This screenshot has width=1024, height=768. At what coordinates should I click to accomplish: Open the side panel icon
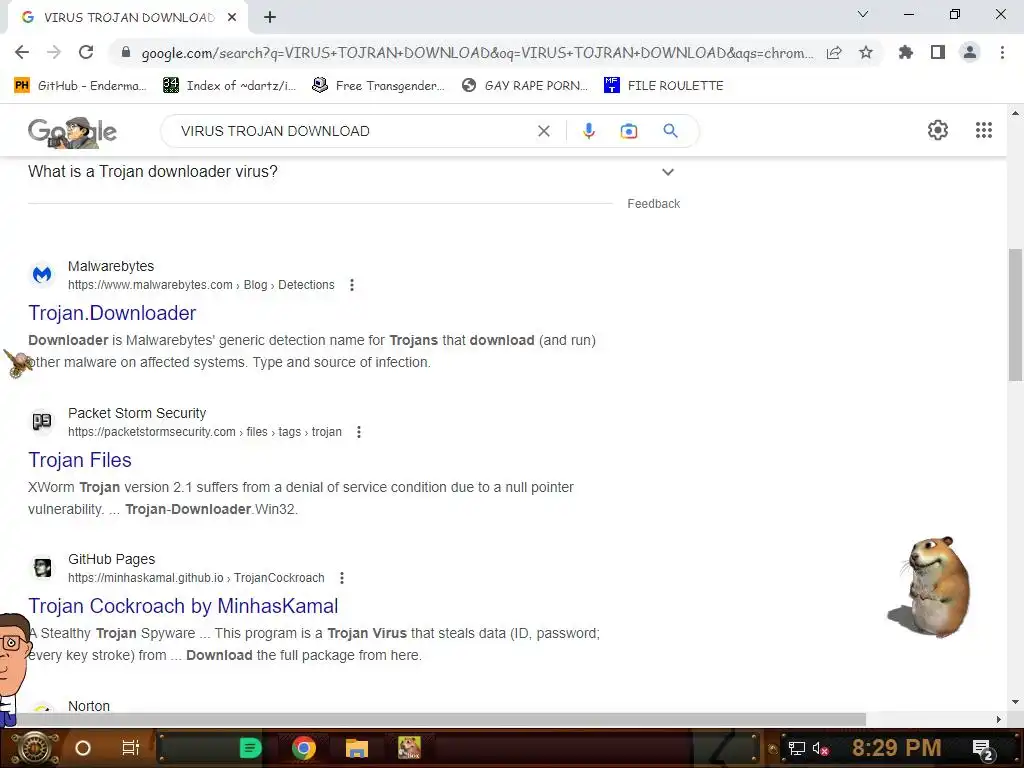[x=938, y=52]
